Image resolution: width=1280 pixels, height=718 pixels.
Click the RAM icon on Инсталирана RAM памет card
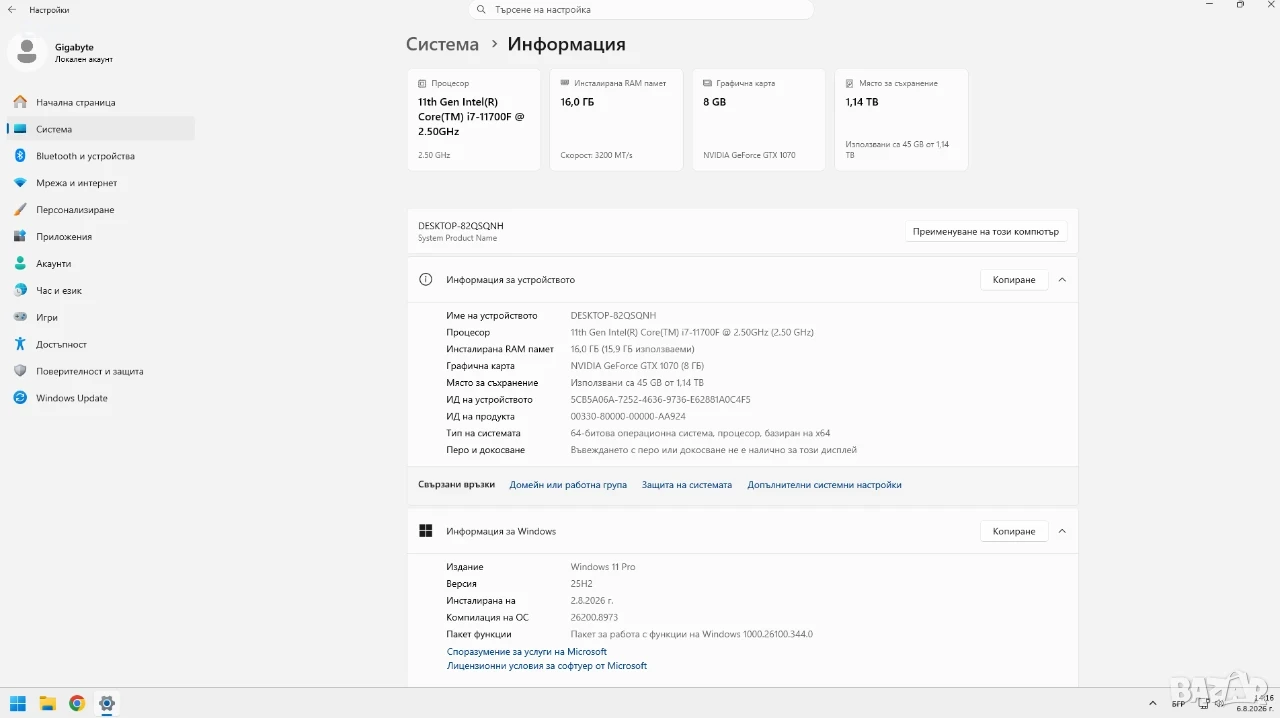[x=565, y=83]
